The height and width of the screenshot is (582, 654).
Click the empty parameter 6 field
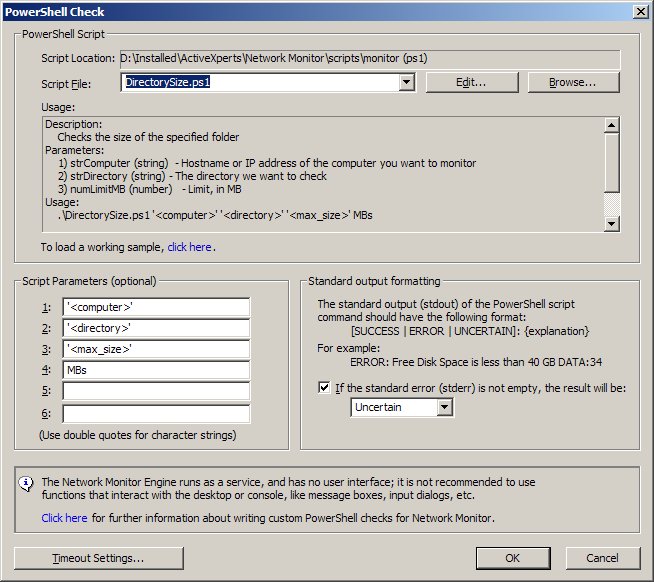coord(156,413)
